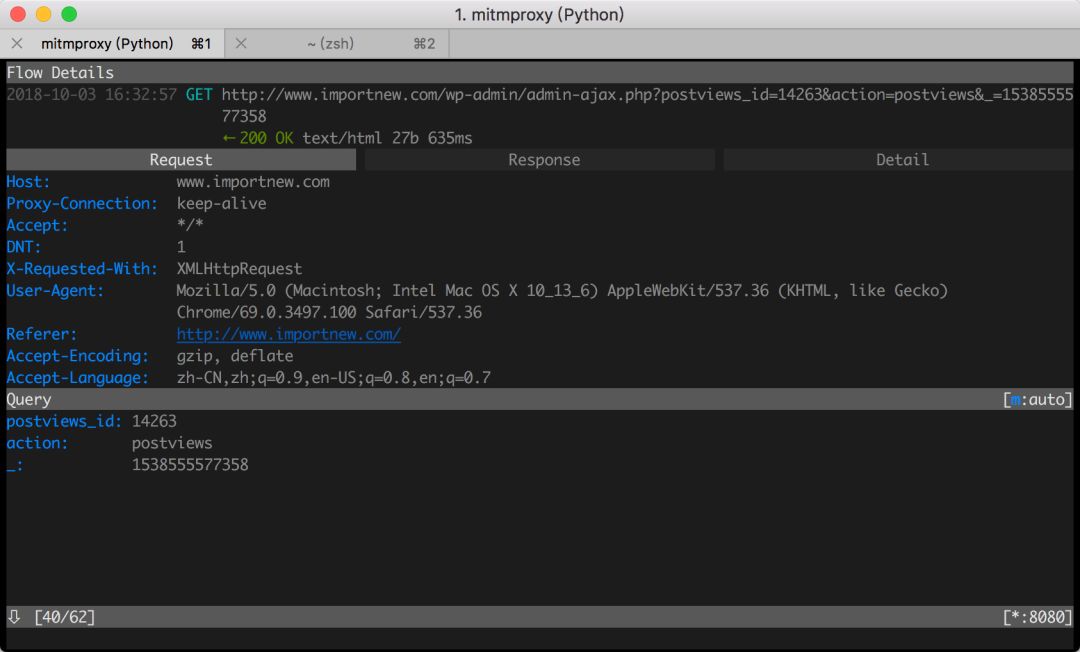Select the gzip, deflate value
The width and height of the screenshot is (1080, 652).
pyautogui.click(x=235, y=356)
